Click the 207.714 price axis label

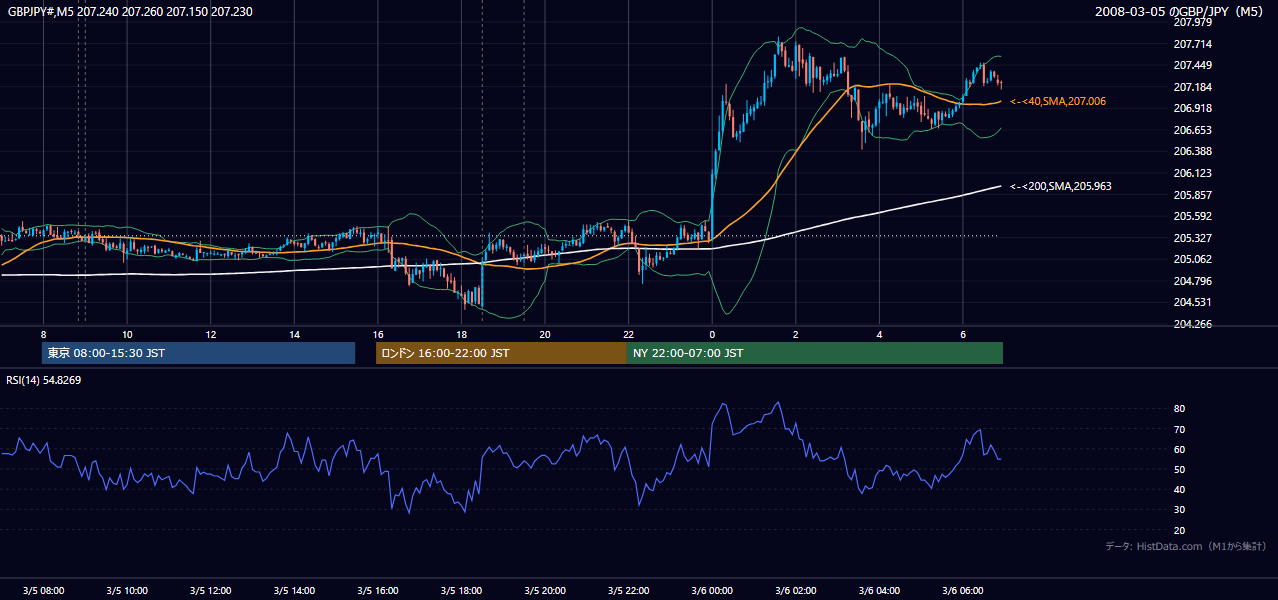point(1192,44)
